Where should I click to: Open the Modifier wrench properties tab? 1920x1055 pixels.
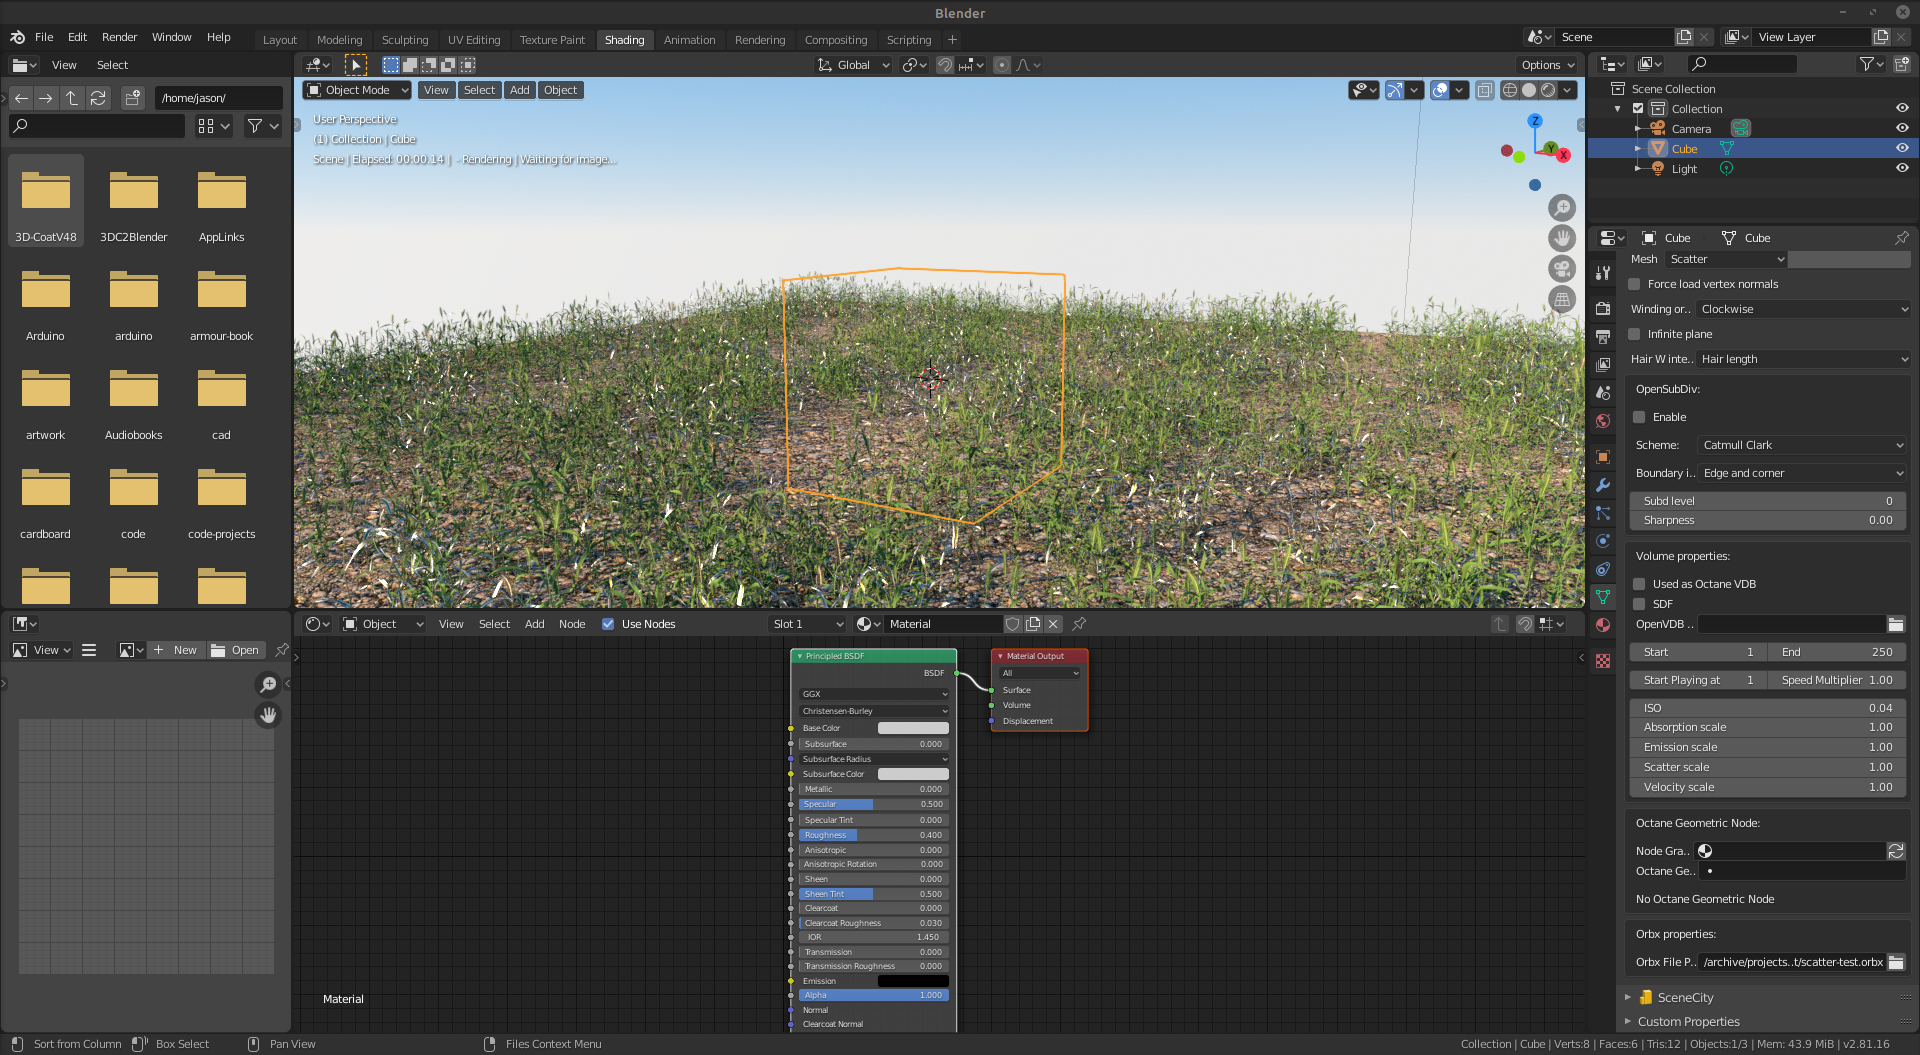[x=1603, y=485]
